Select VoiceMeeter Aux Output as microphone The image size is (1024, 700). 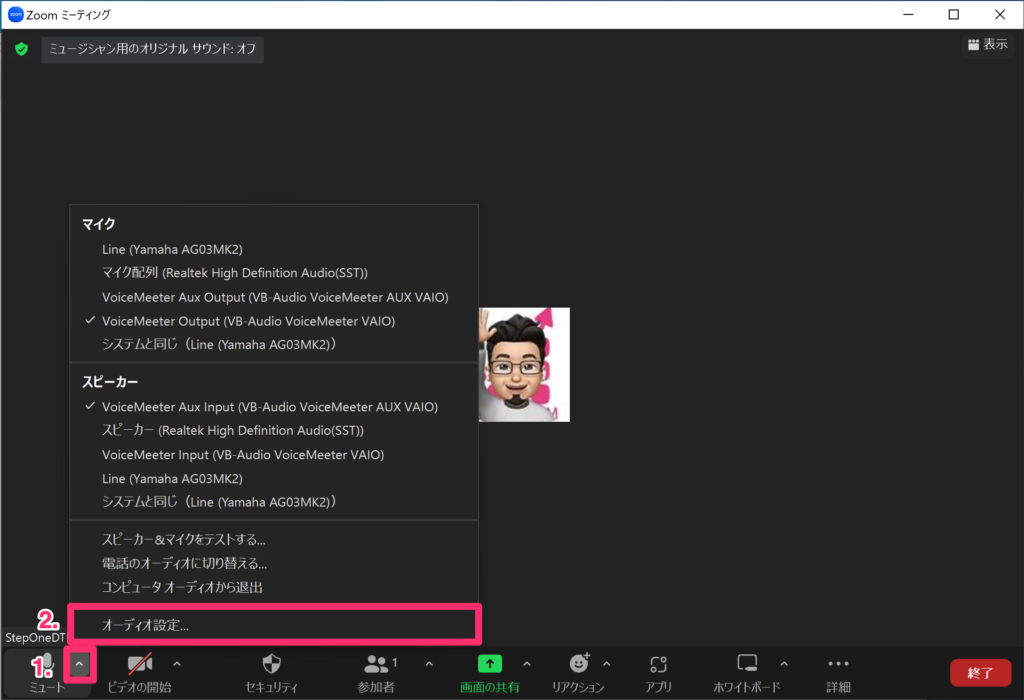pos(274,297)
